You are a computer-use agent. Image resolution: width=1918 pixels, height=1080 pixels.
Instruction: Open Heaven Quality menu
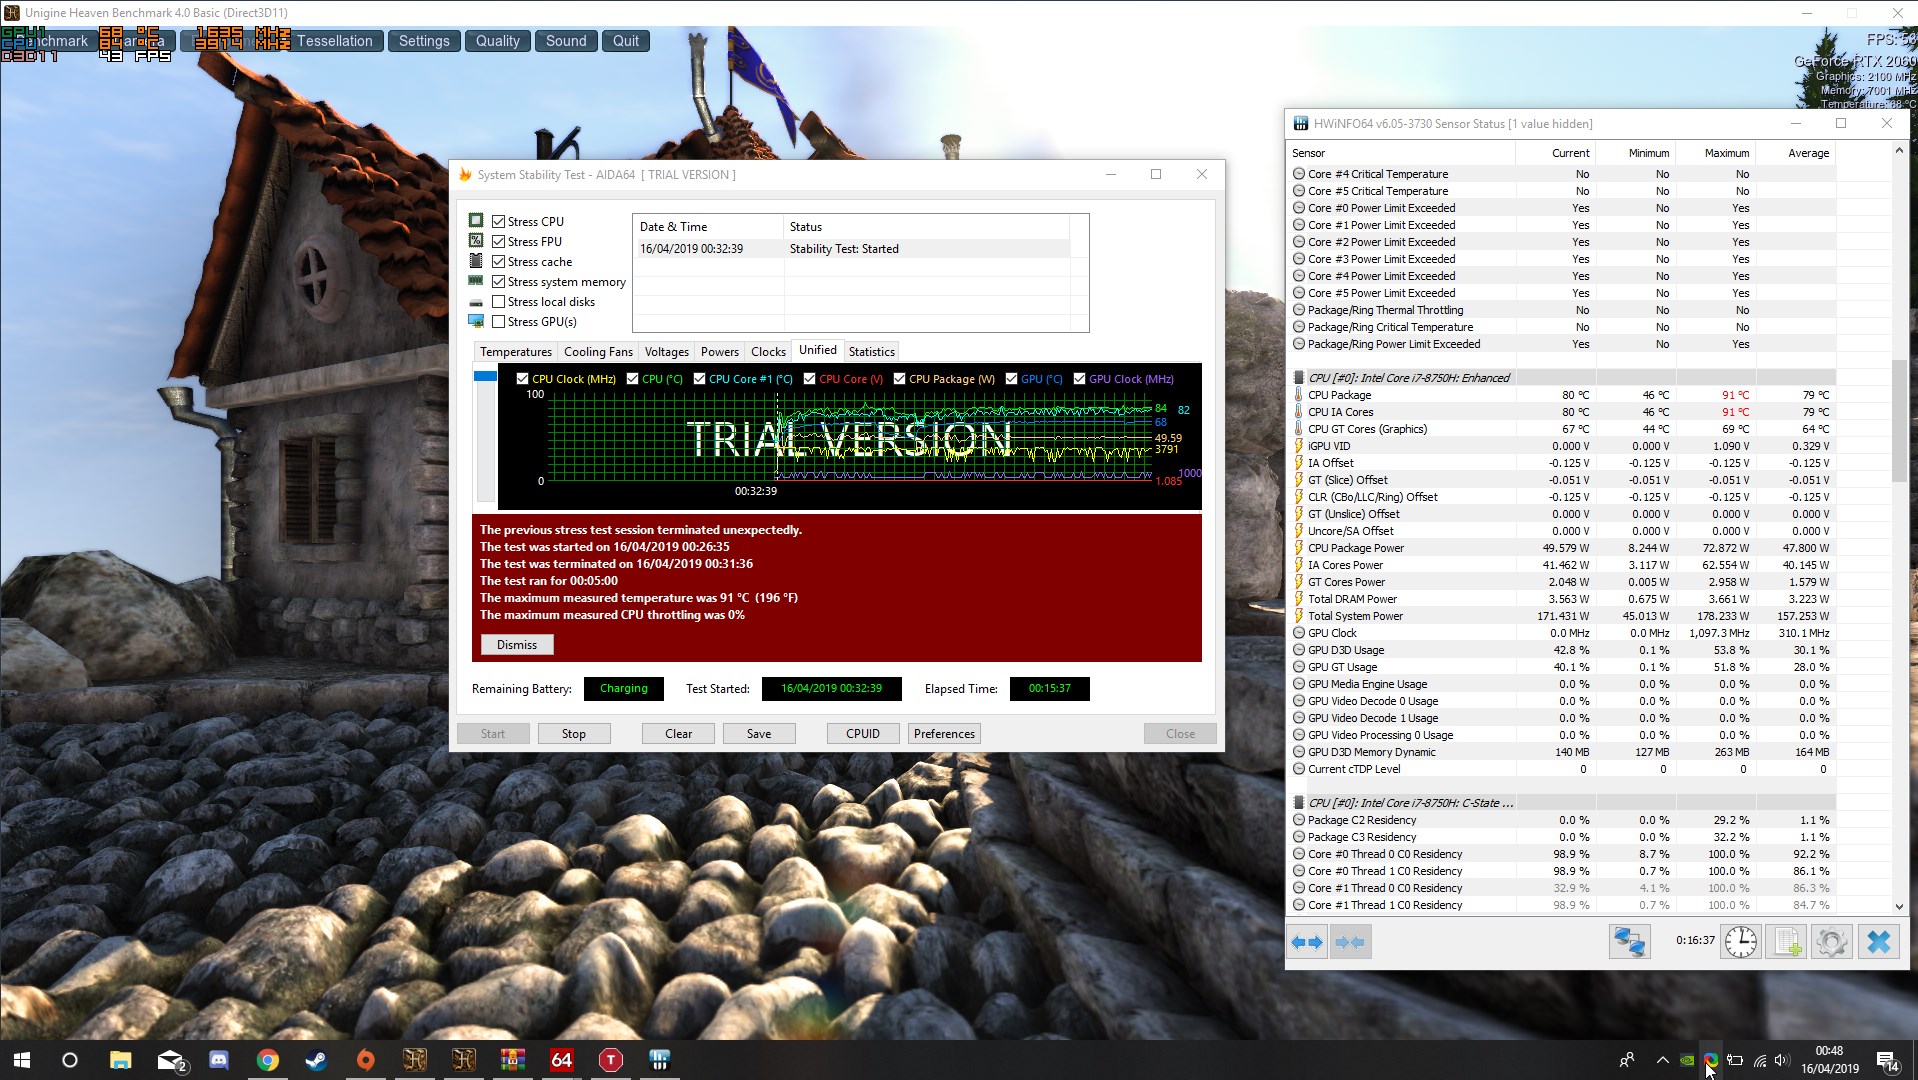497,41
